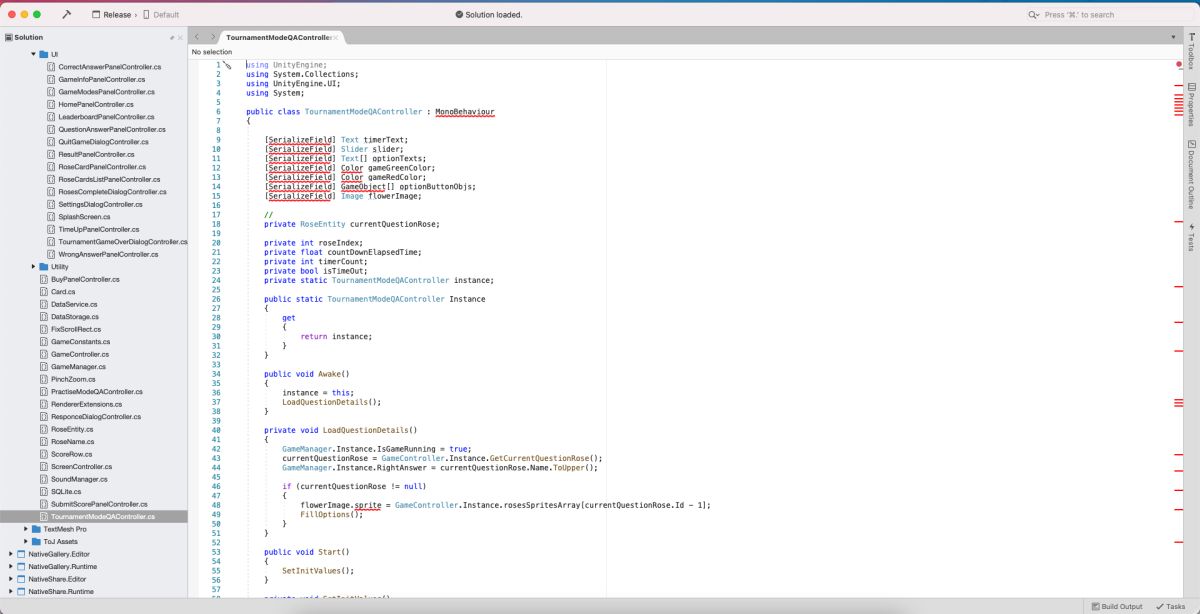Navigate back with the left arrow
1200x614 pixels.
pyautogui.click(x=197, y=37)
